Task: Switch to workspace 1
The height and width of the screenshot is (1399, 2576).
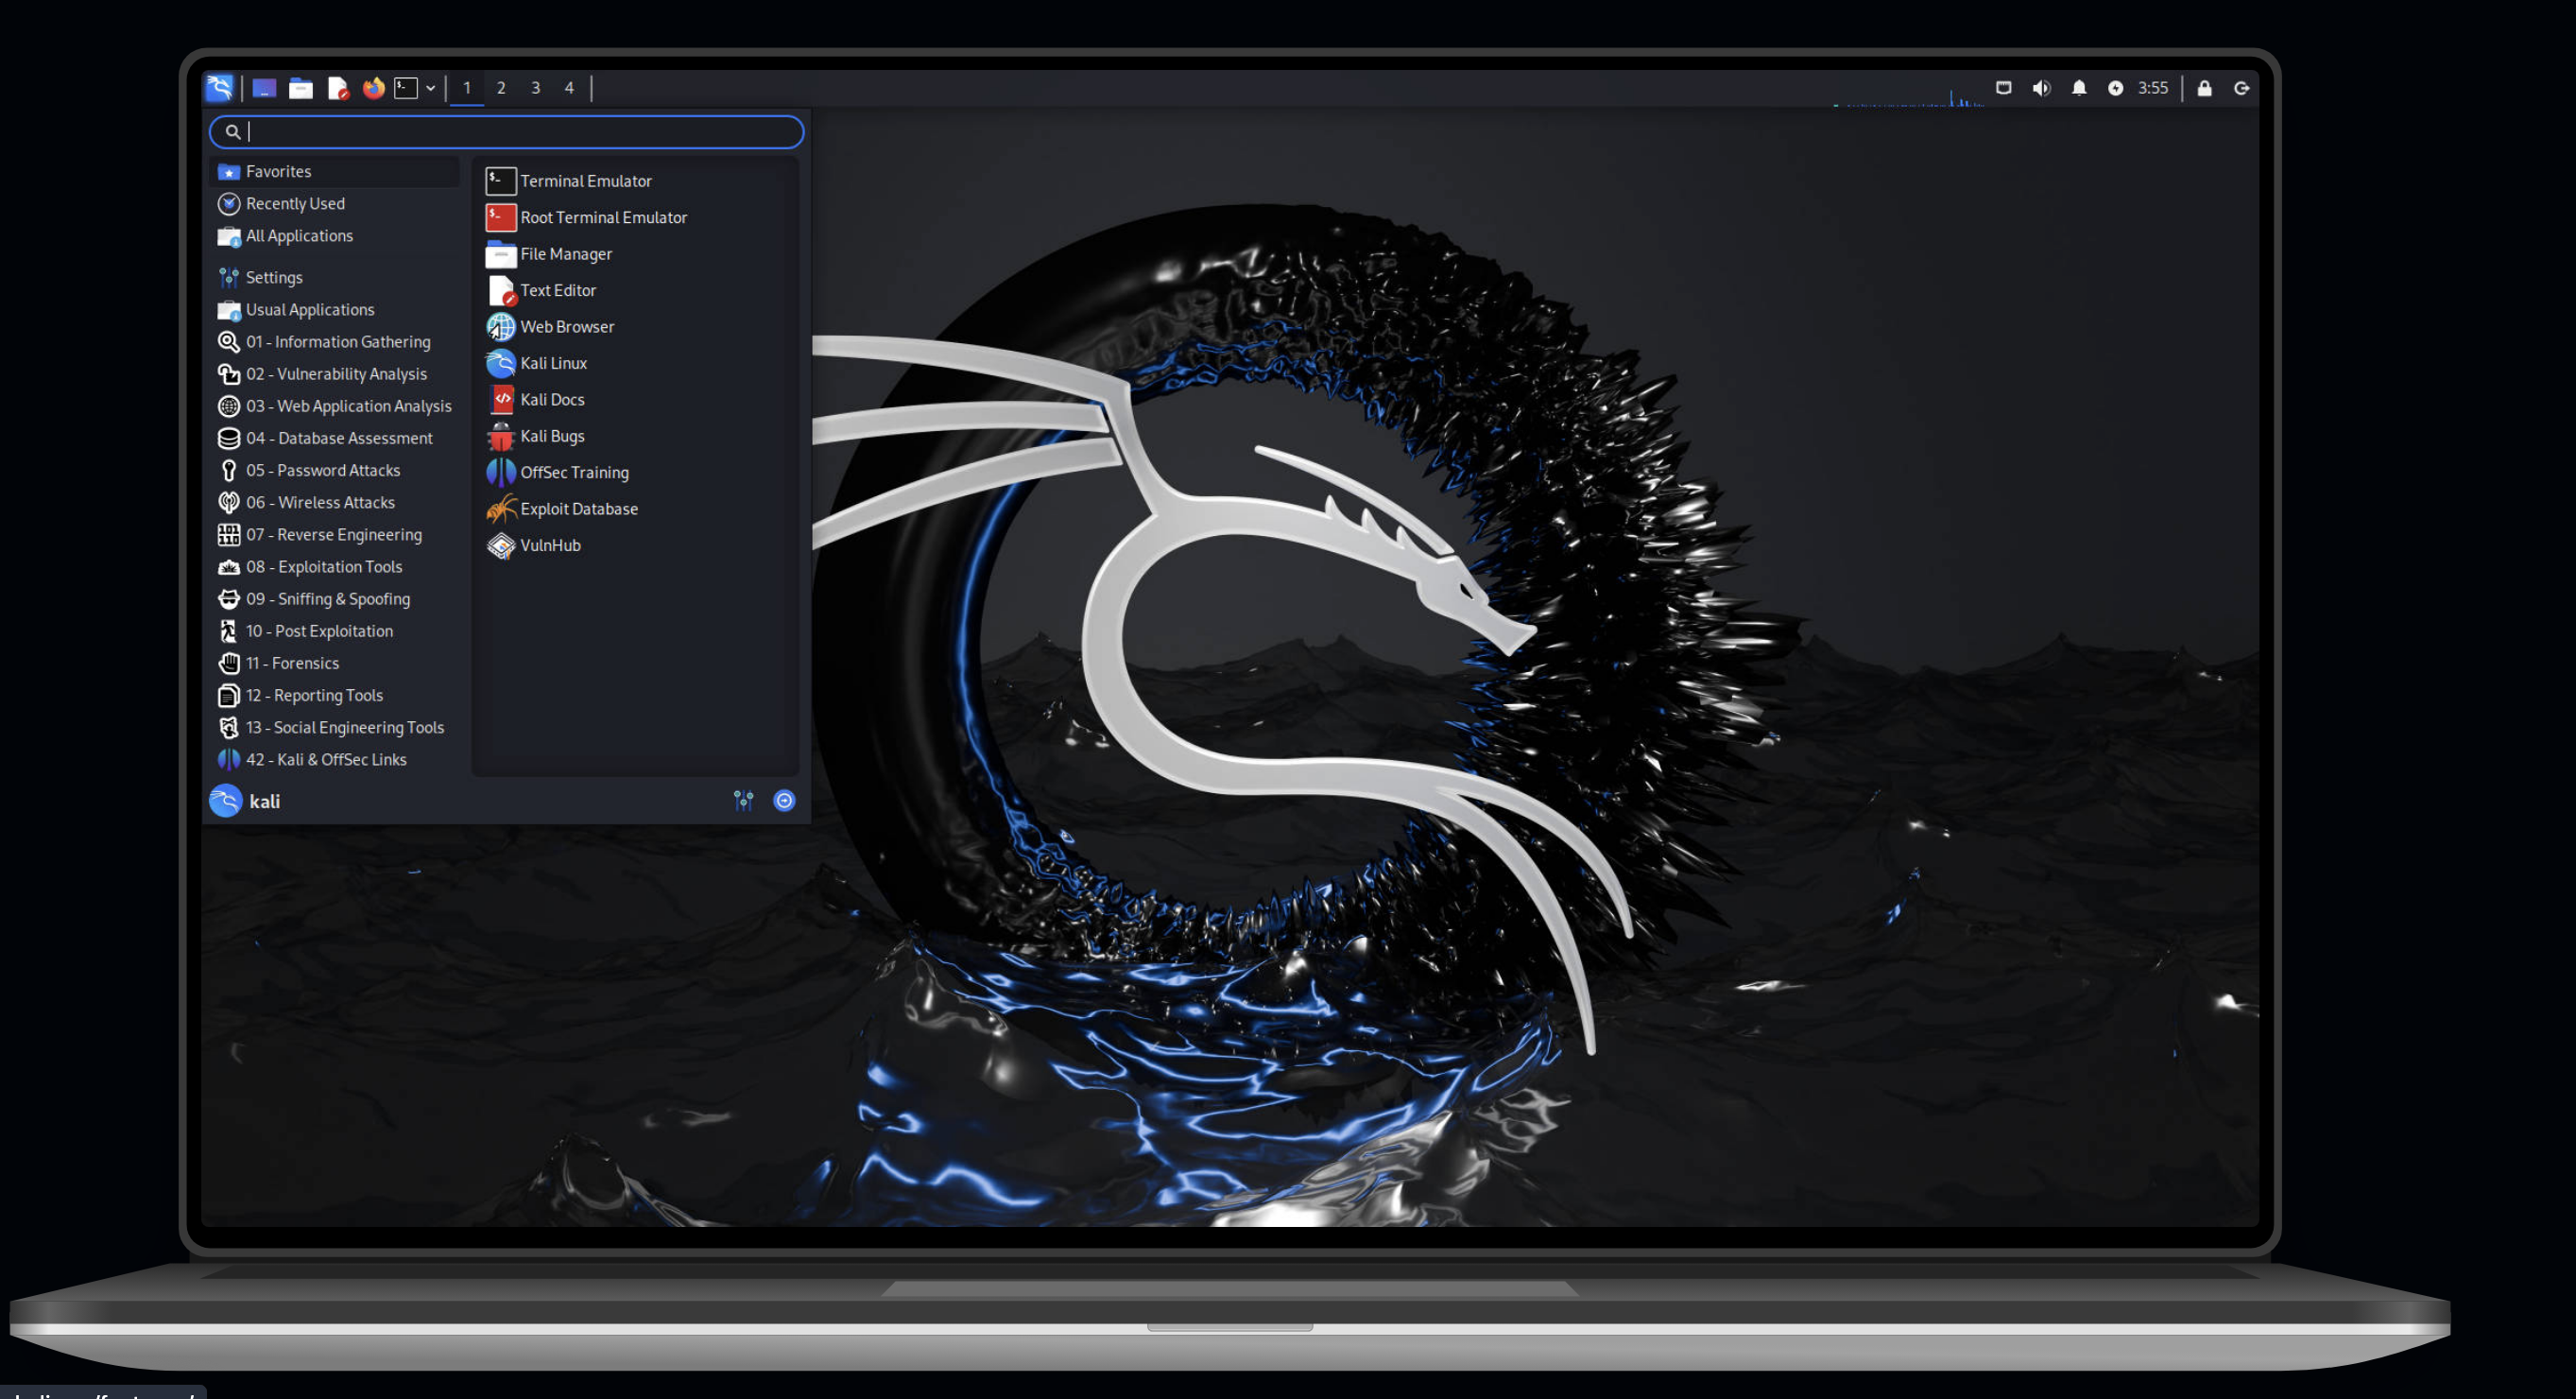Action: (x=467, y=88)
